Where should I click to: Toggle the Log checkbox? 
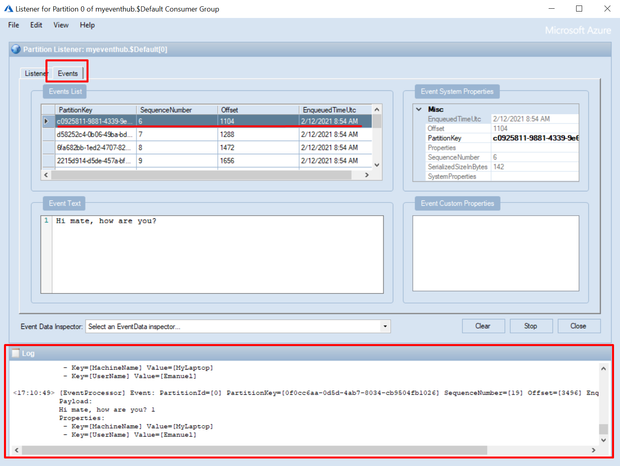pos(15,353)
